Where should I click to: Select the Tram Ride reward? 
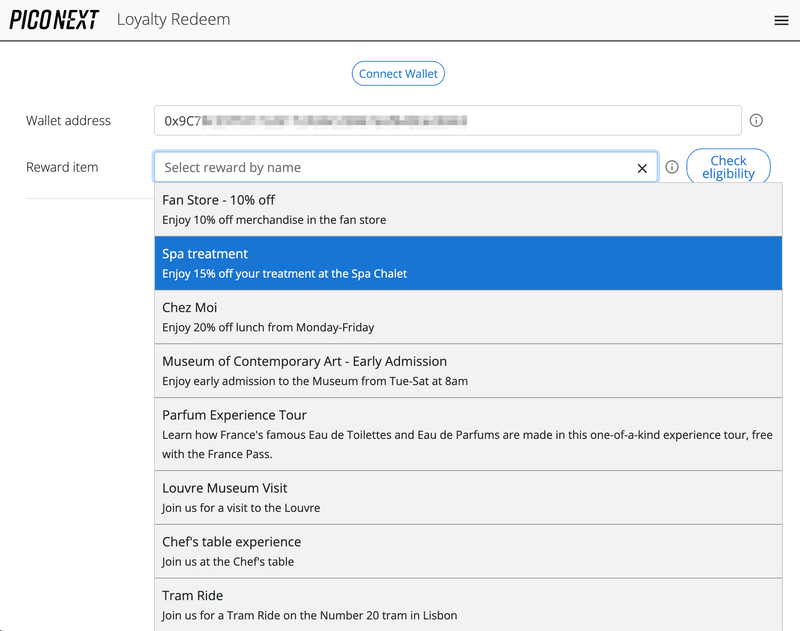(468, 604)
